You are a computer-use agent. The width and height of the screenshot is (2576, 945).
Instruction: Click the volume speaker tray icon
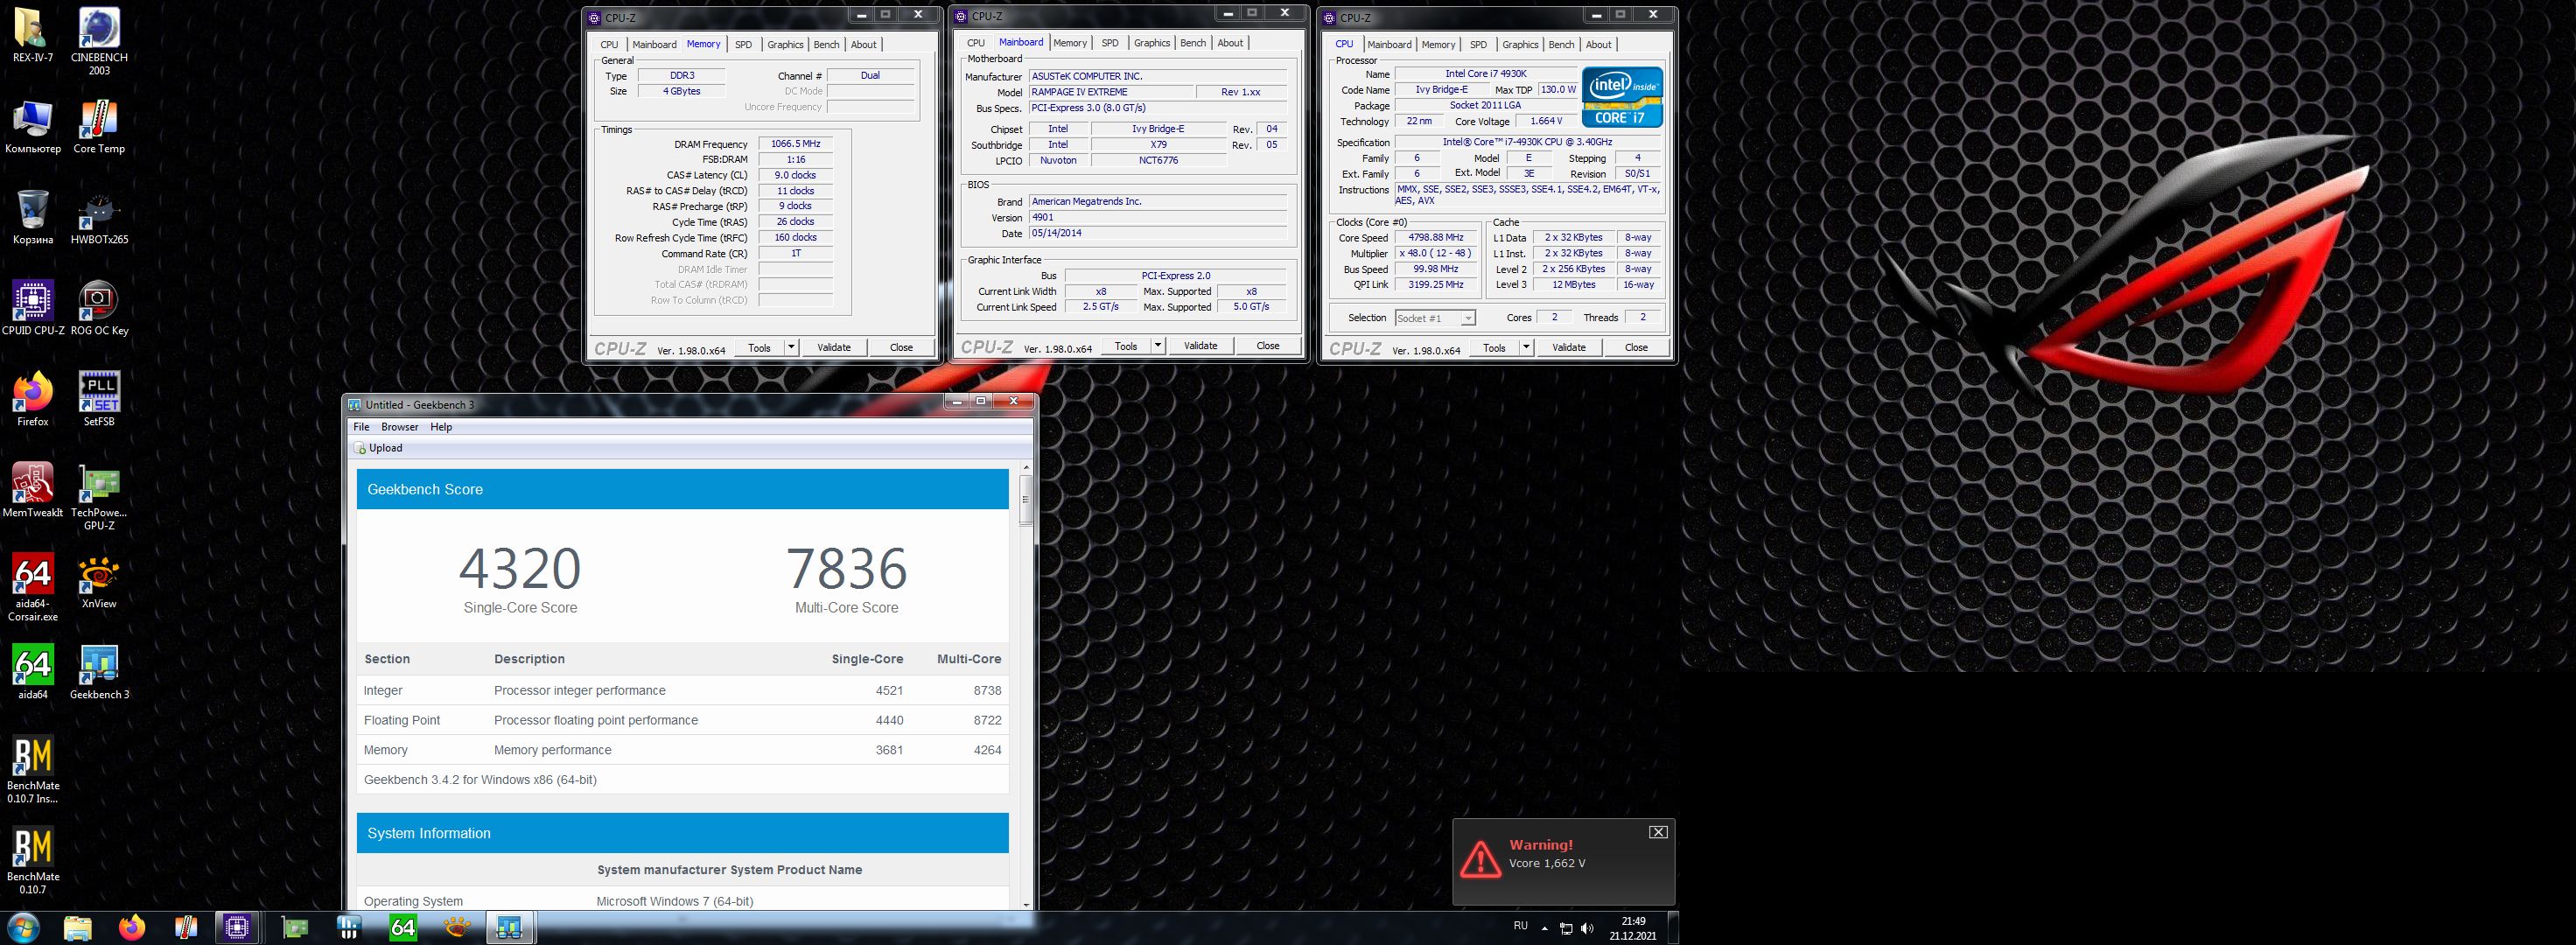pyautogui.click(x=1587, y=929)
